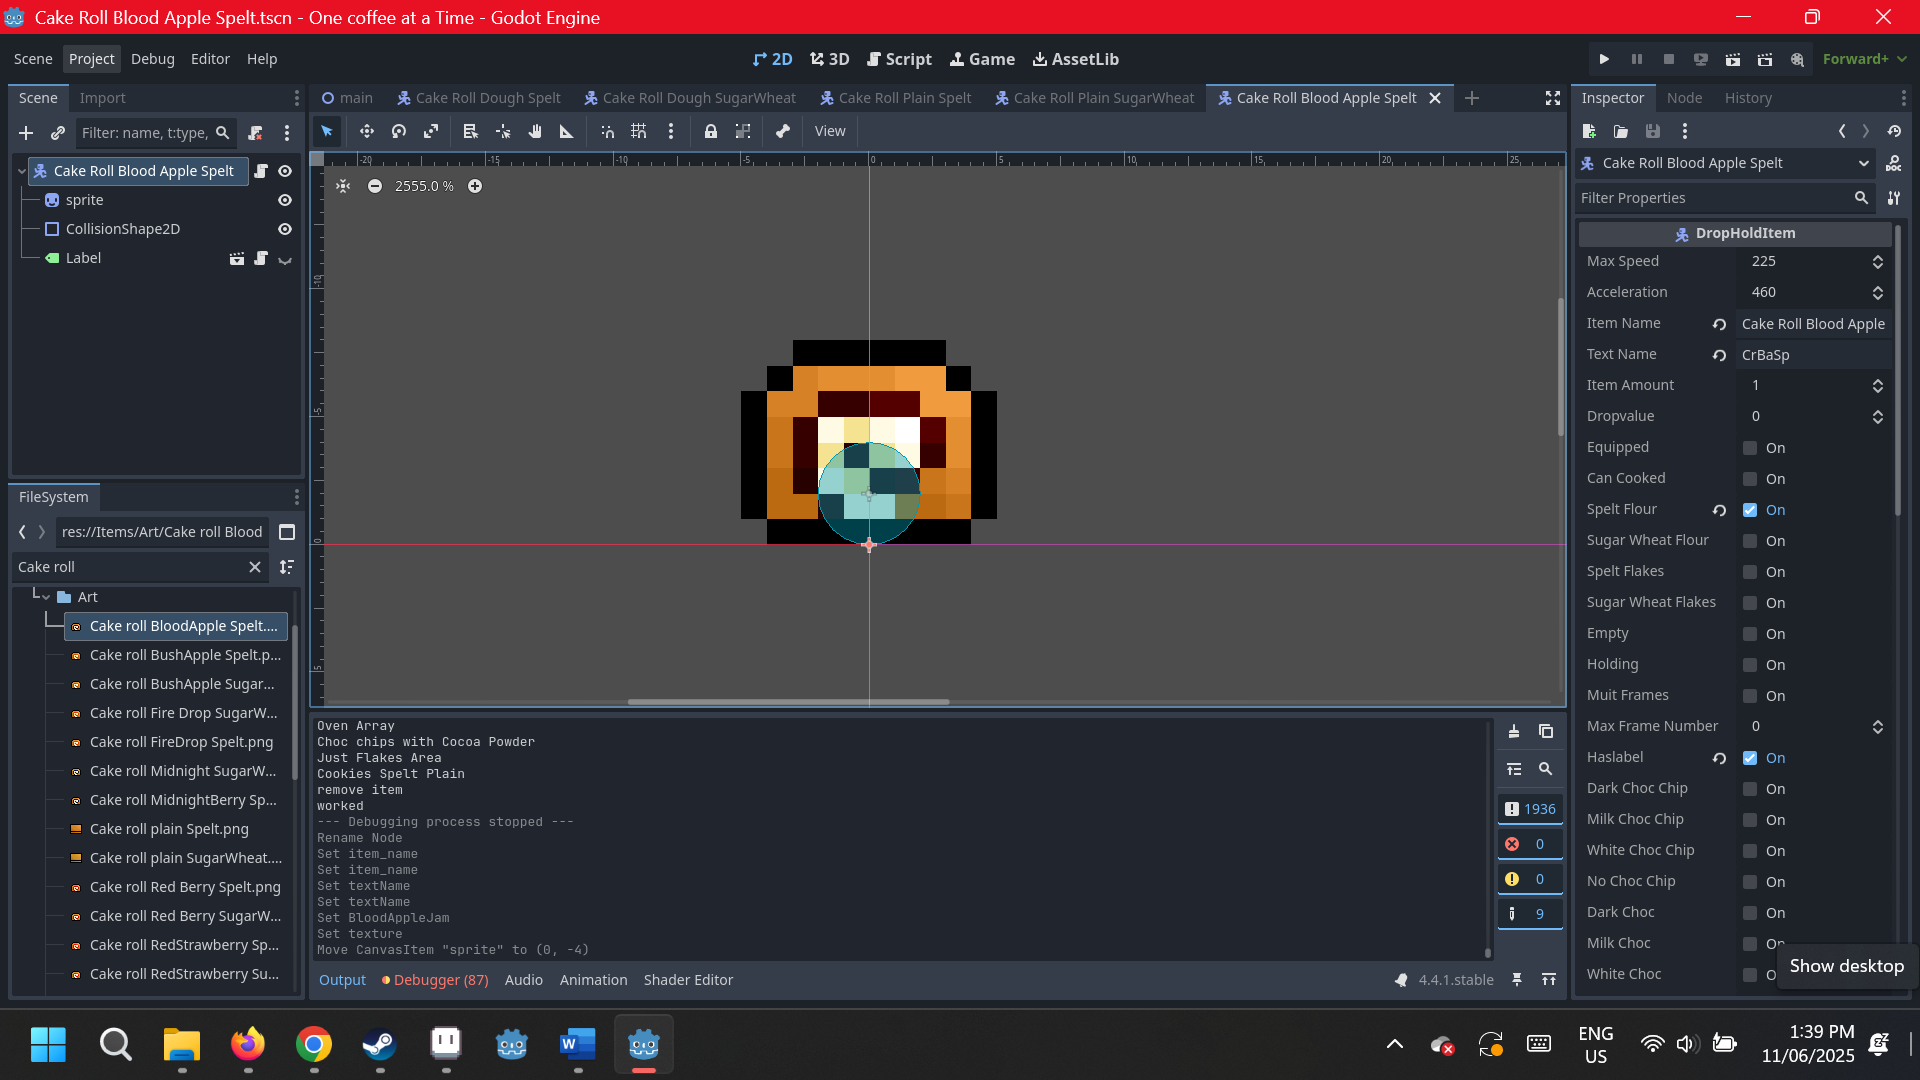Switch to the Script workspace
Screen dimensions: 1920x1080
[x=899, y=59]
